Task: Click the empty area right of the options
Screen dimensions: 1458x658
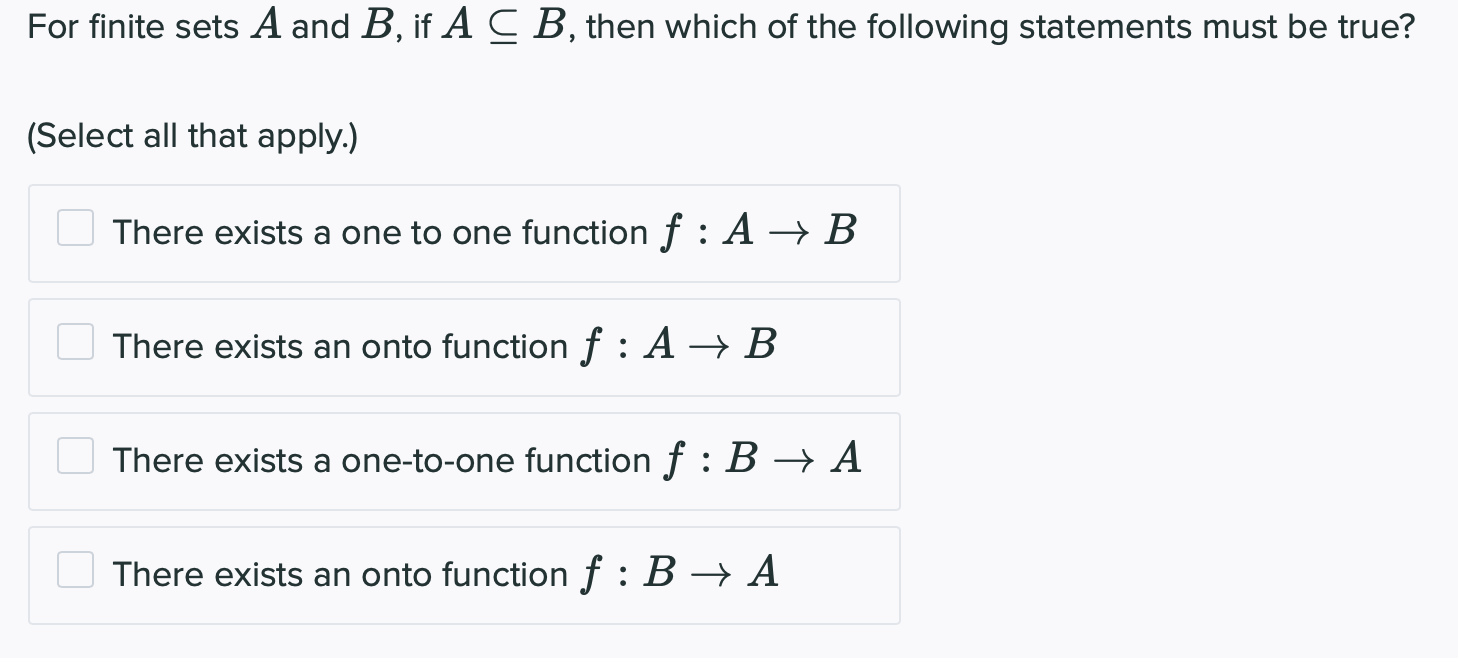Action: coord(1150,400)
